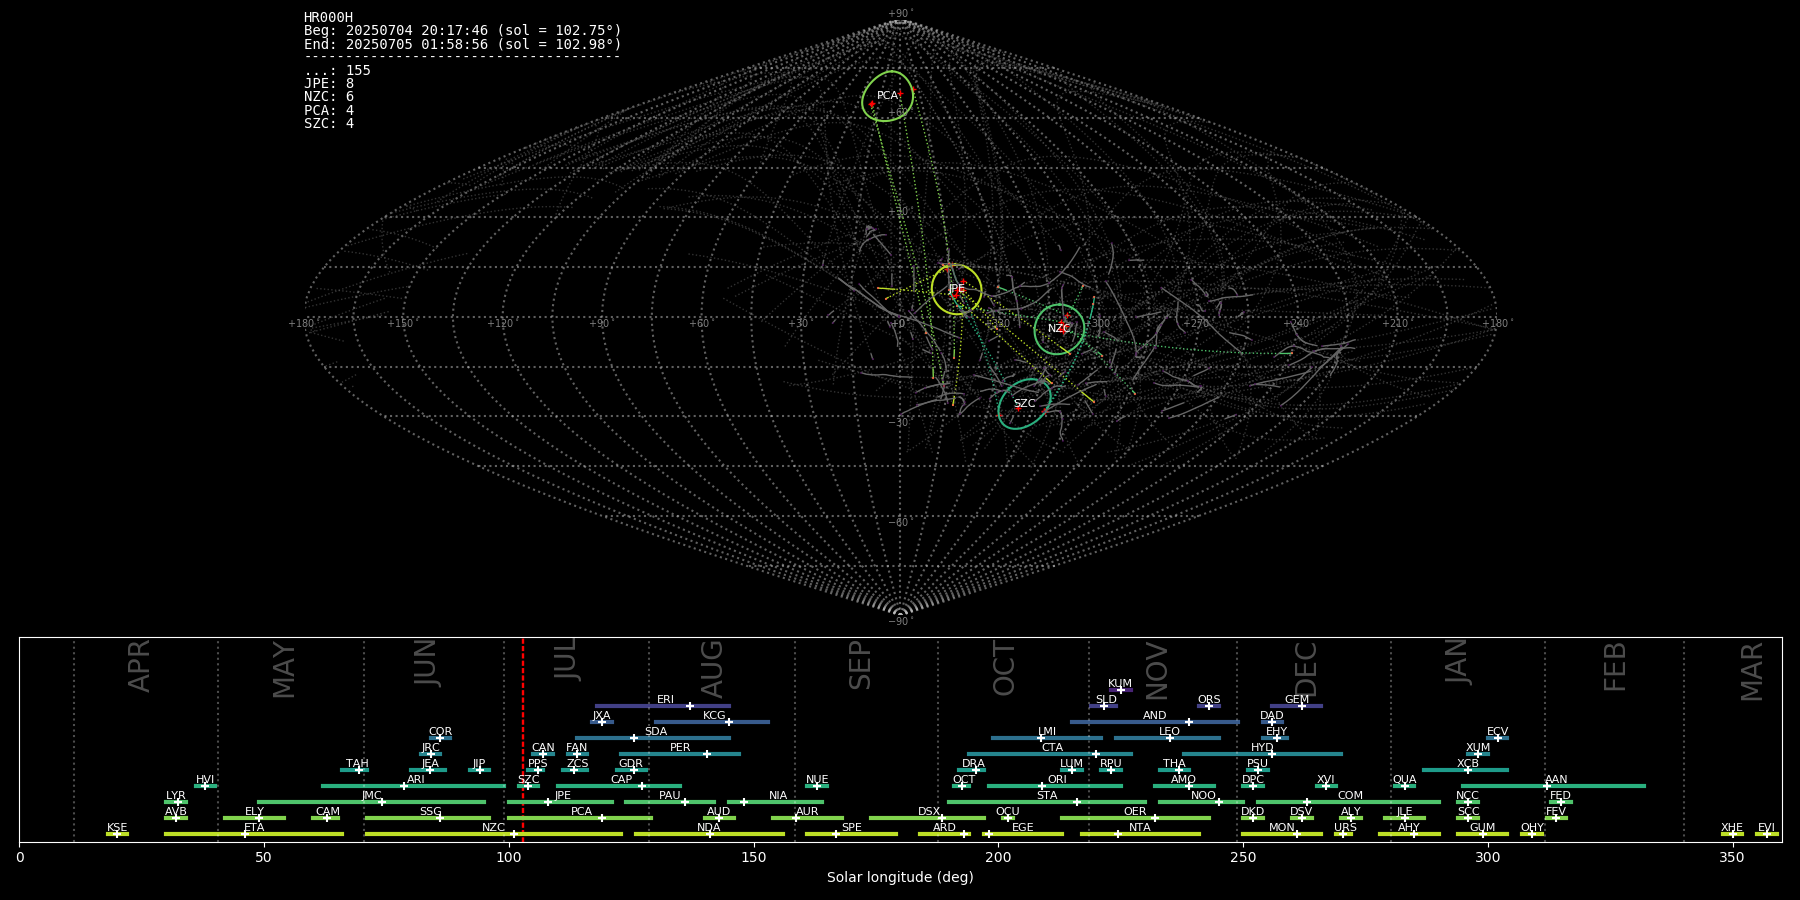Click the 'JPE: 8' count line
The width and height of the screenshot is (1800, 900).
point(329,84)
